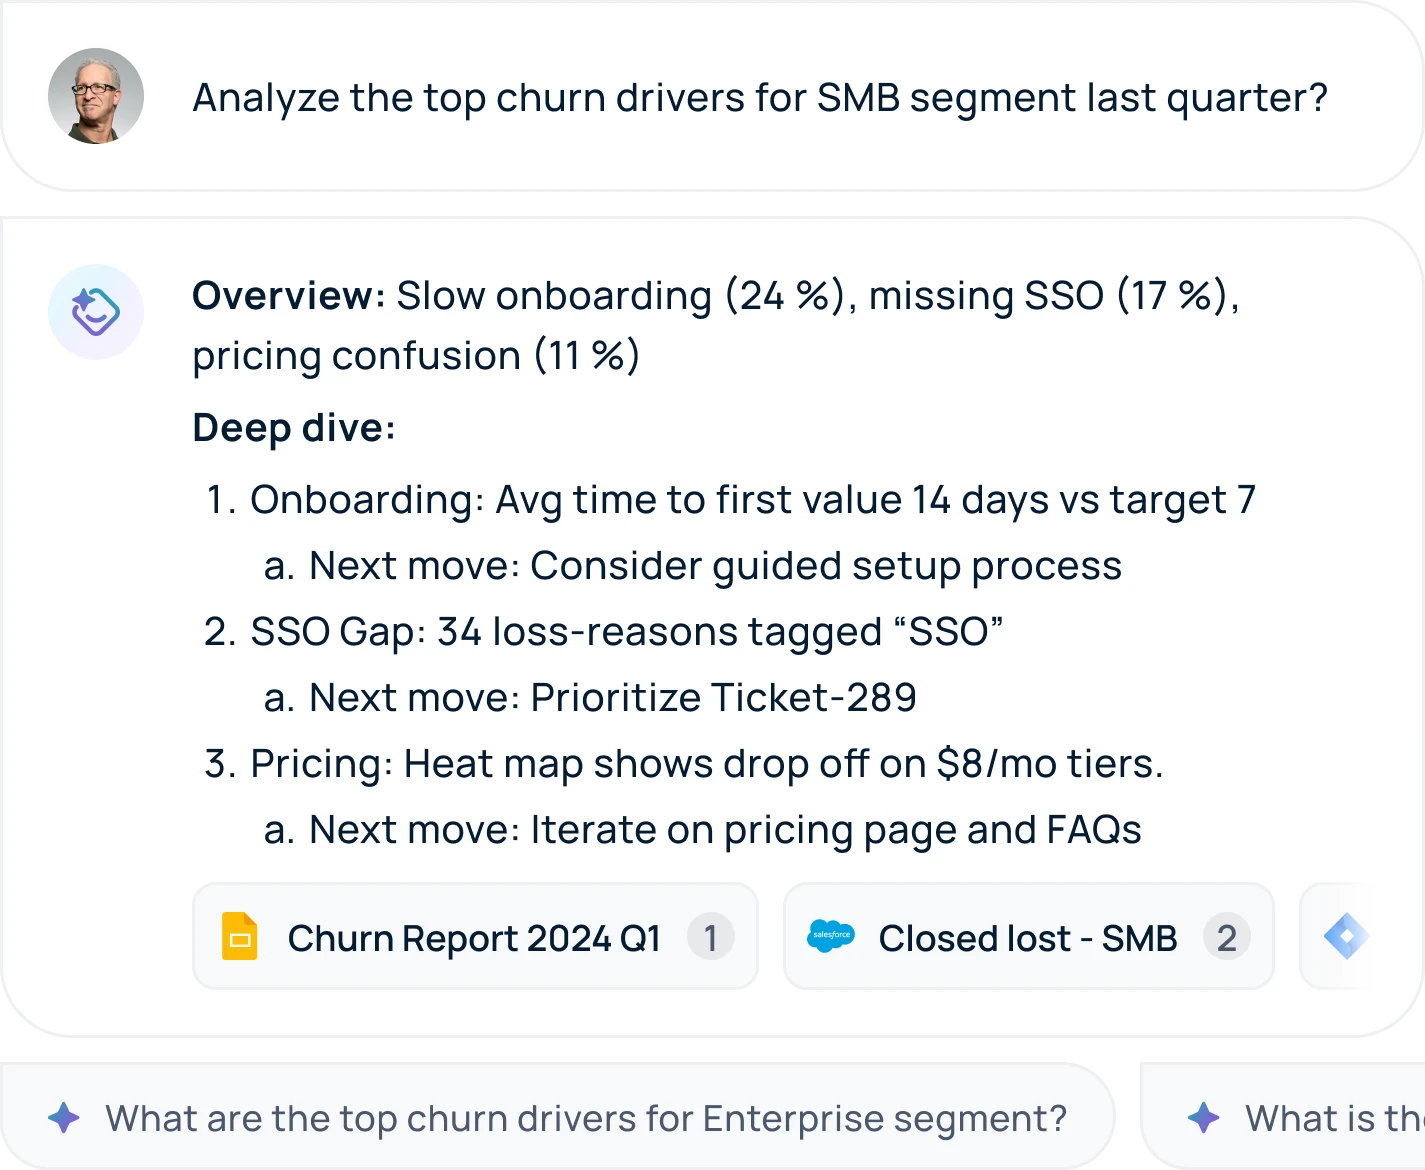This screenshot has width=1425, height=1170.
Task: Click citation badge number 2
Action: coord(1227,938)
